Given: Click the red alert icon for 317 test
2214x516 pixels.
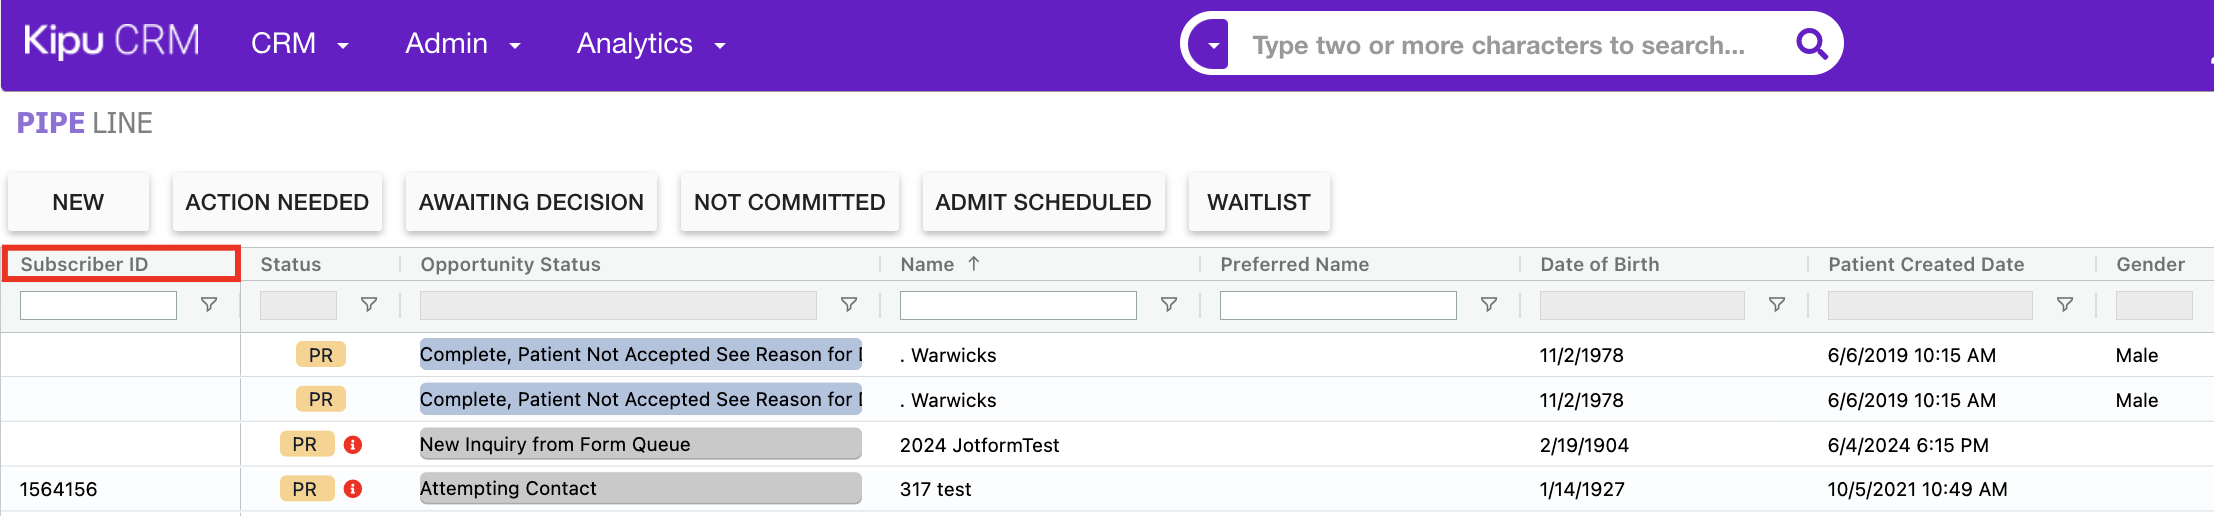Looking at the screenshot, I should point(353,489).
